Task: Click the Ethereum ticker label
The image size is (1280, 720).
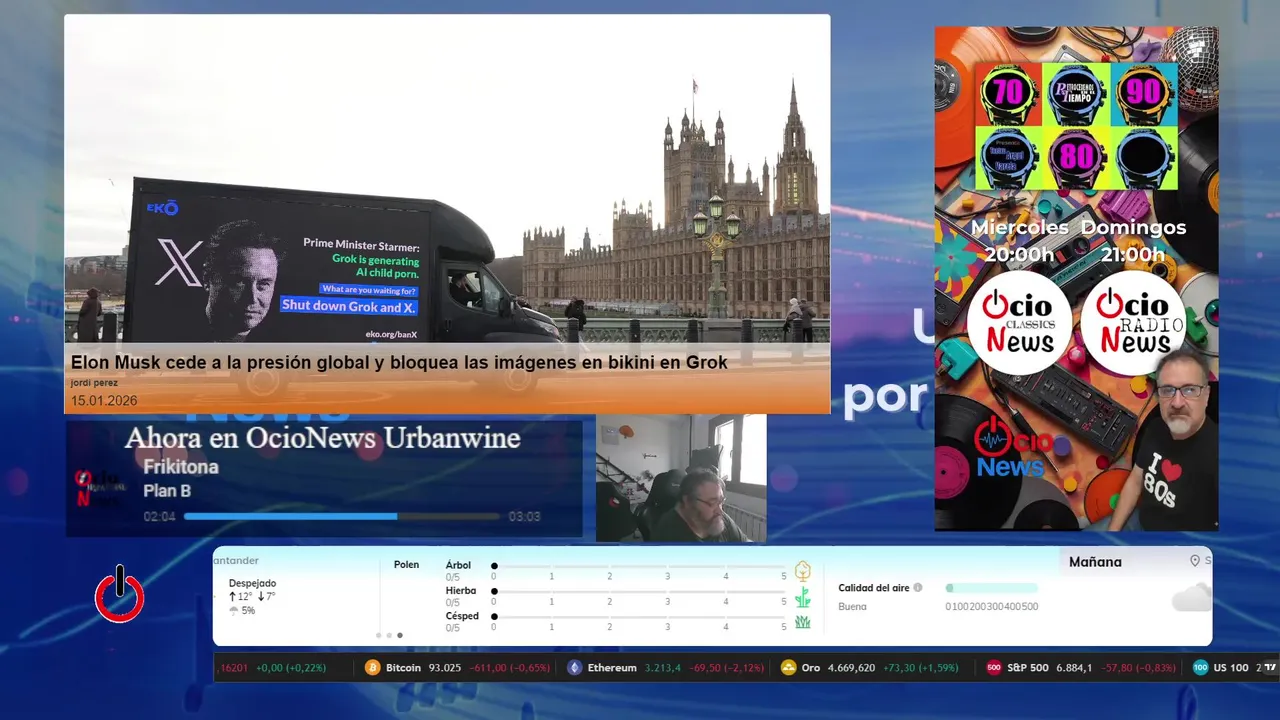Action: click(612, 668)
